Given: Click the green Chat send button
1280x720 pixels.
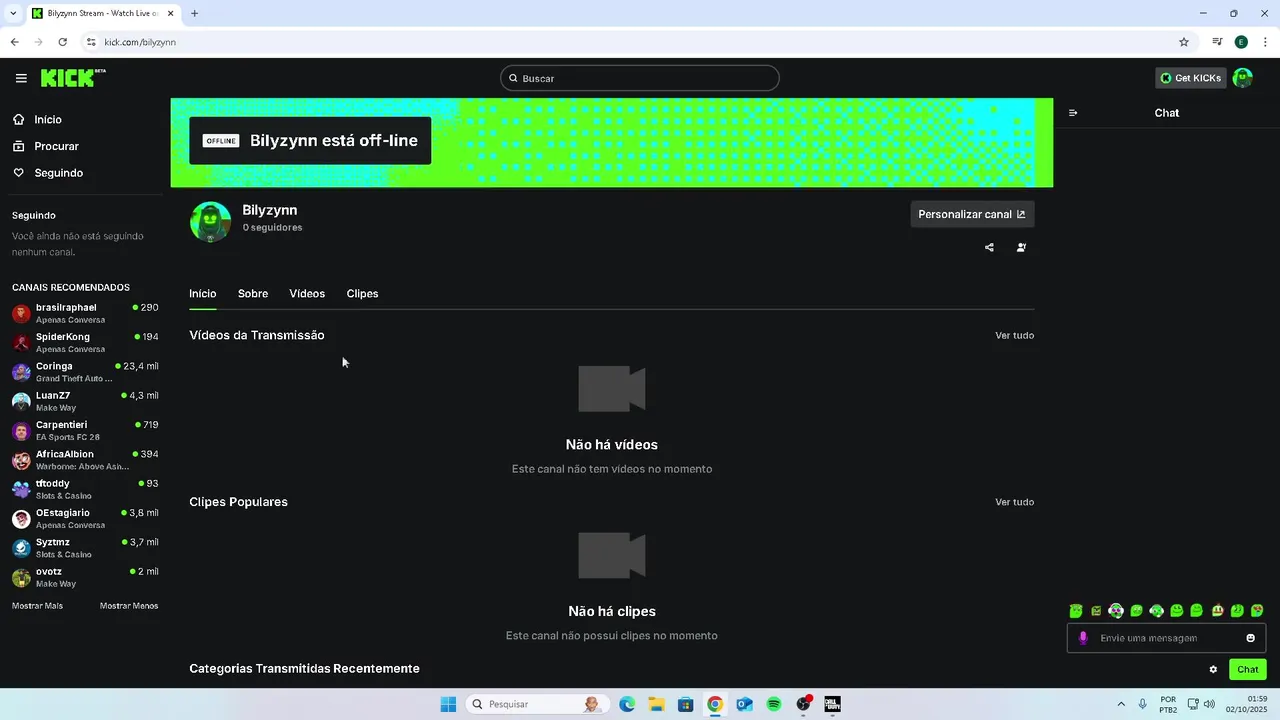Looking at the screenshot, I should click(1248, 670).
